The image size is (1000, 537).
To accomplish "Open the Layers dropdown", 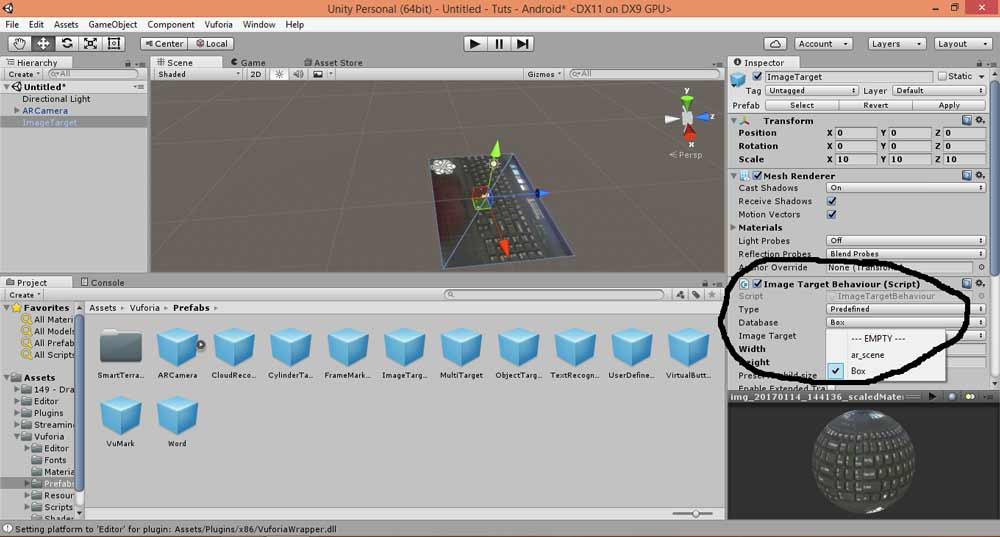I will point(896,43).
